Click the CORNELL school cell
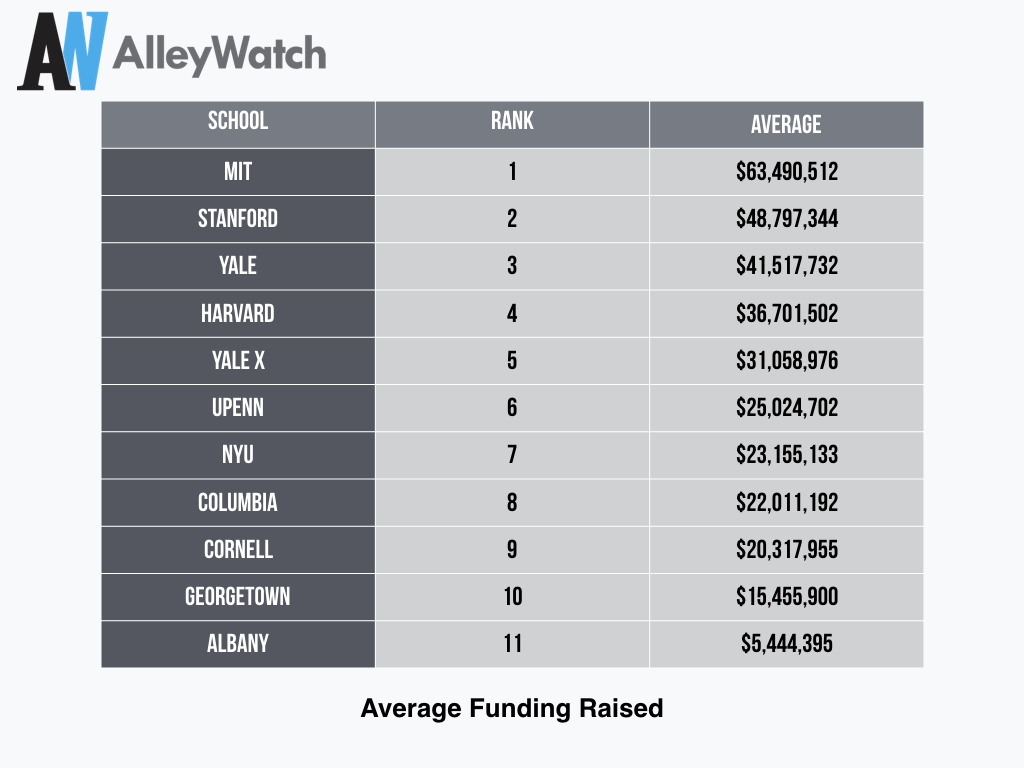Screen dimensions: 1024x768 (238, 549)
